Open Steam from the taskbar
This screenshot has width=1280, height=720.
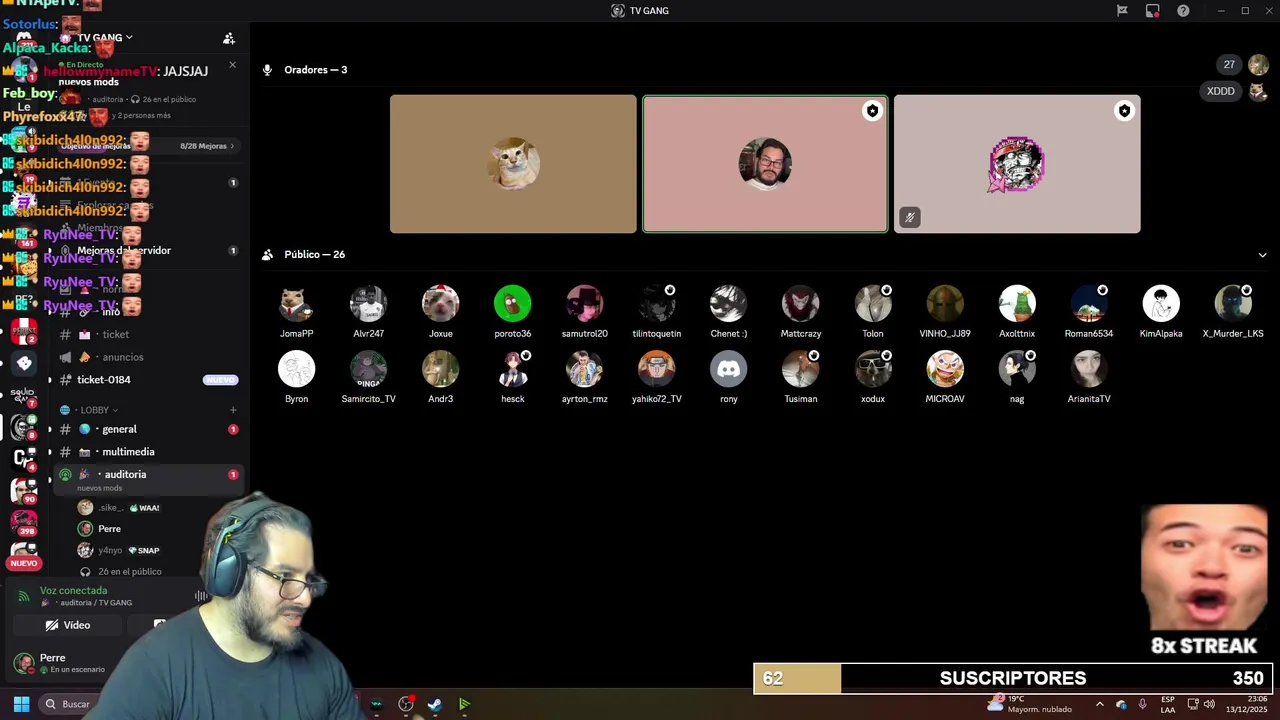(x=435, y=704)
